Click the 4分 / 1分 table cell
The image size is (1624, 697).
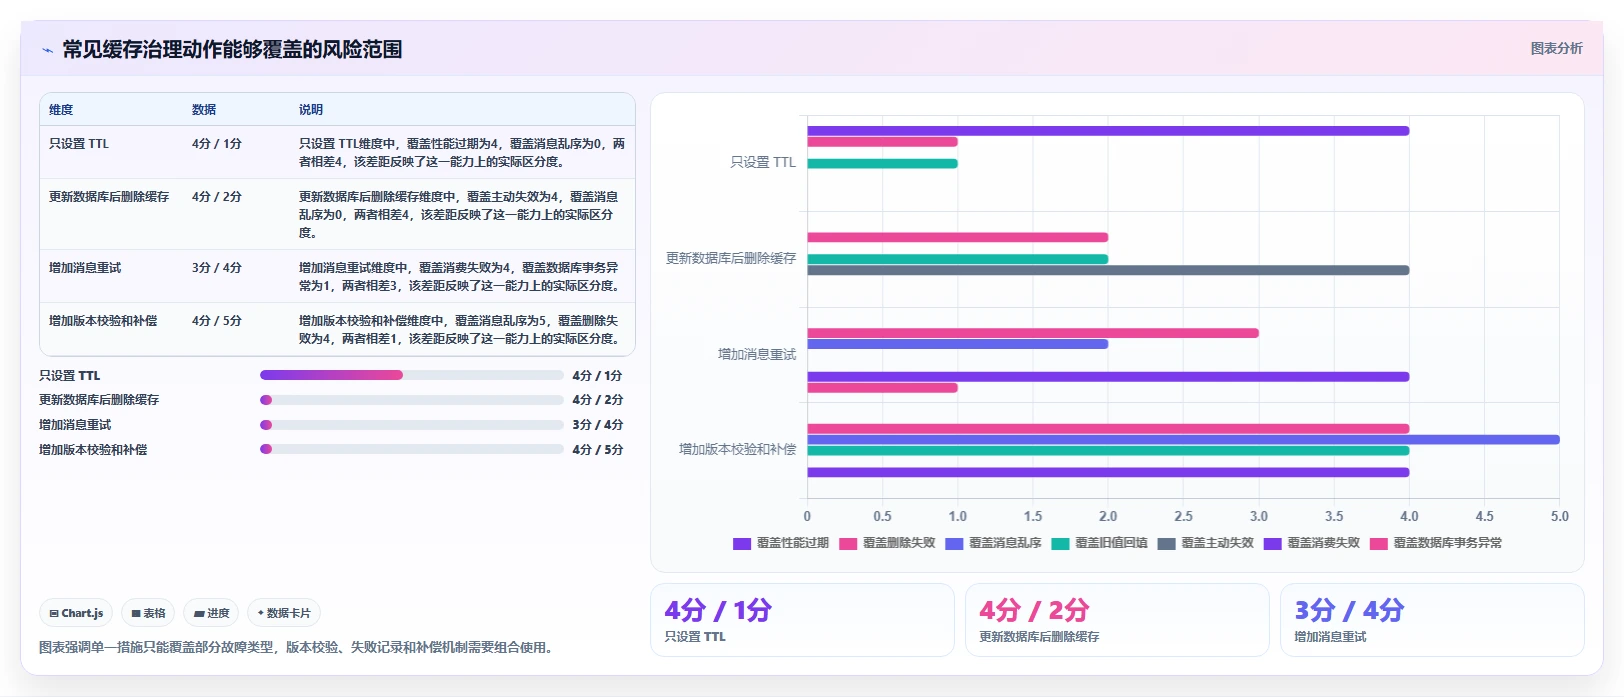217,144
